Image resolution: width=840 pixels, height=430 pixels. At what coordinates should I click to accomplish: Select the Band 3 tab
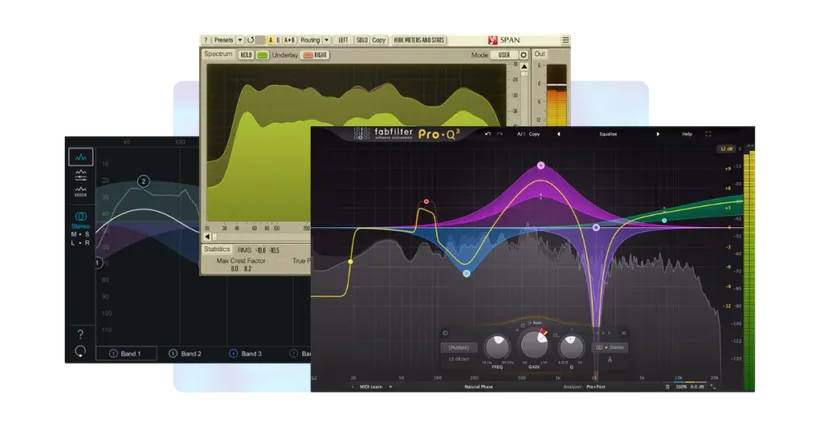tap(246, 353)
